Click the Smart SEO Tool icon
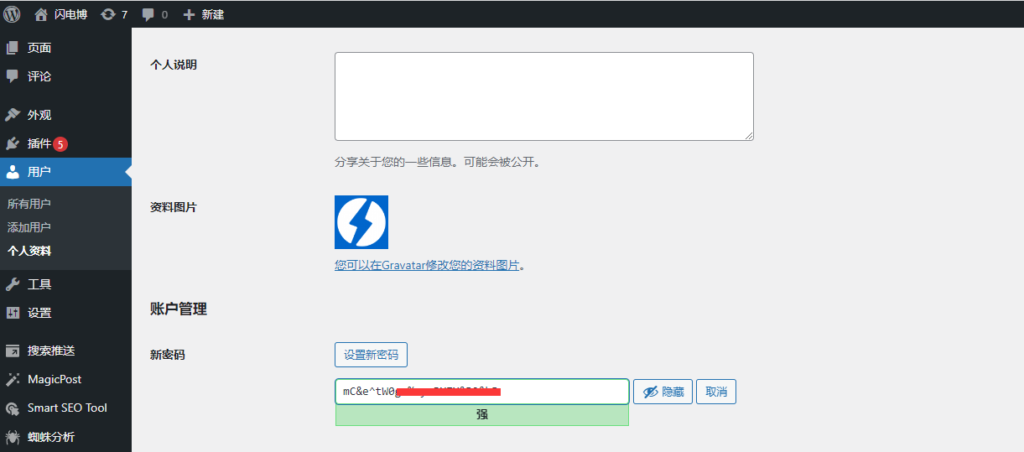This screenshot has width=1024, height=452. 12,408
